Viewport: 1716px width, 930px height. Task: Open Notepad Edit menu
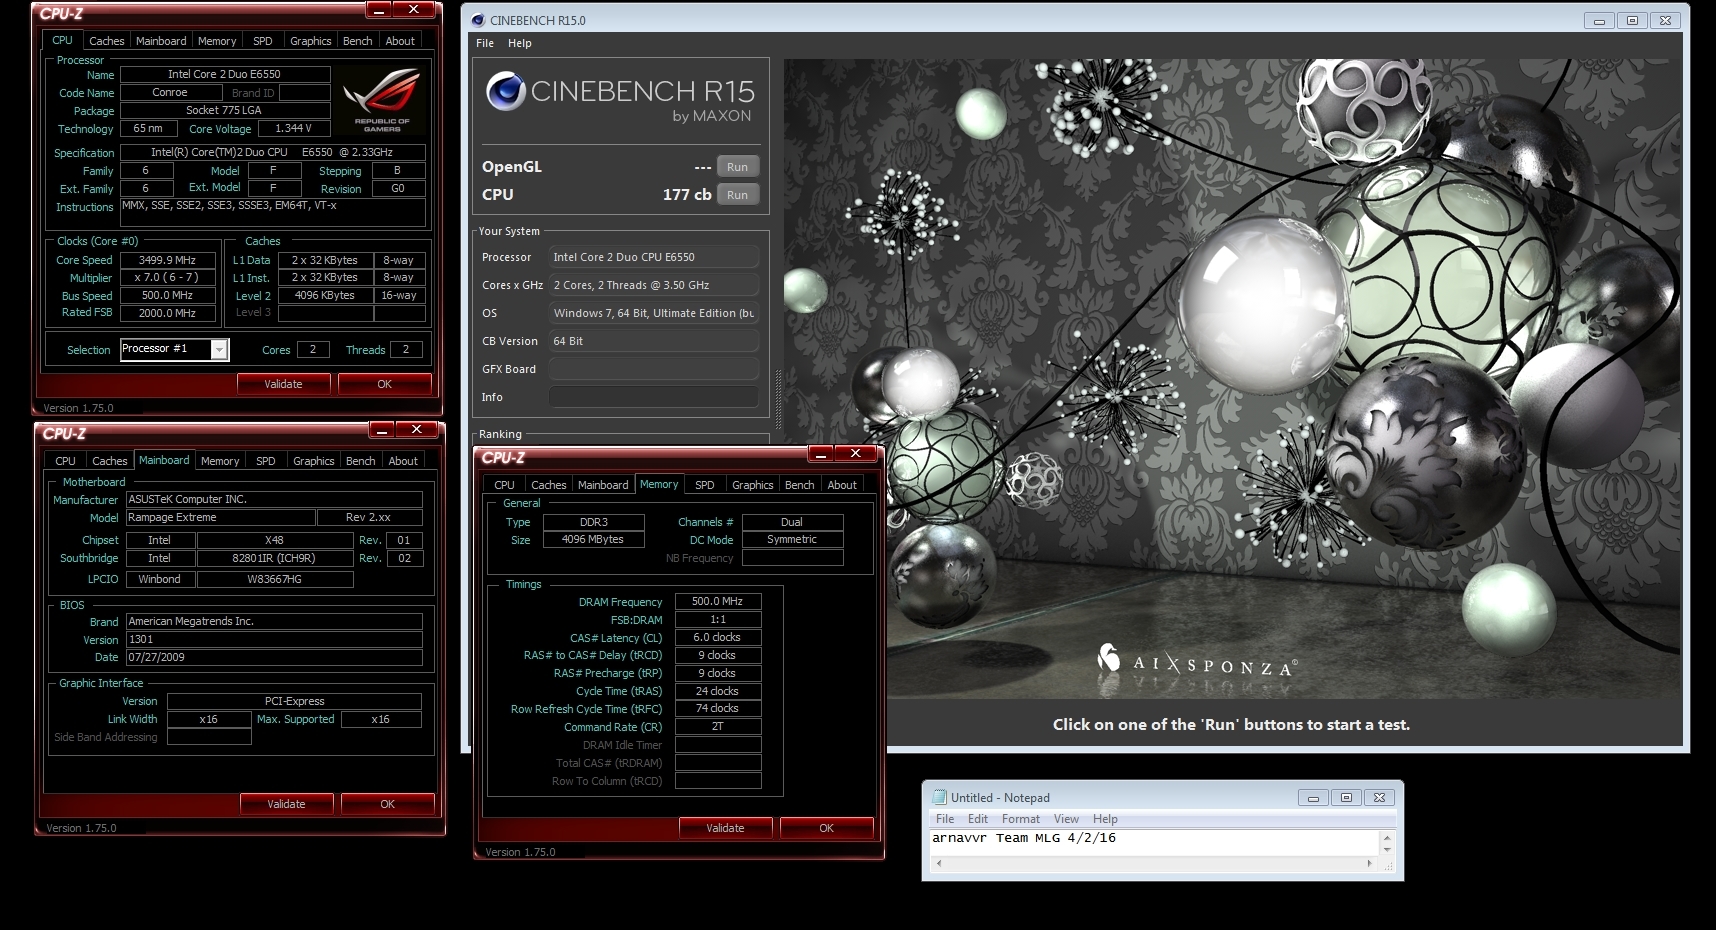977,818
